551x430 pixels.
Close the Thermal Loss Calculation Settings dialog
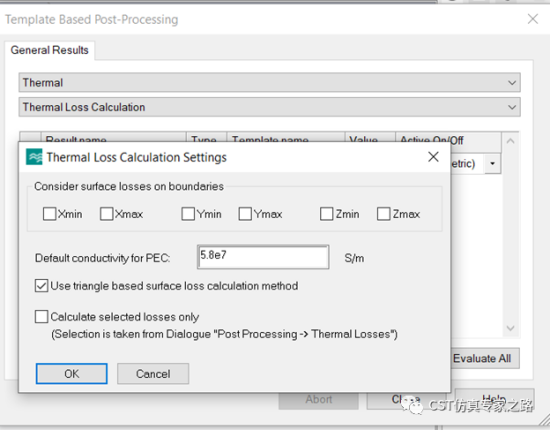[x=433, y=157]
